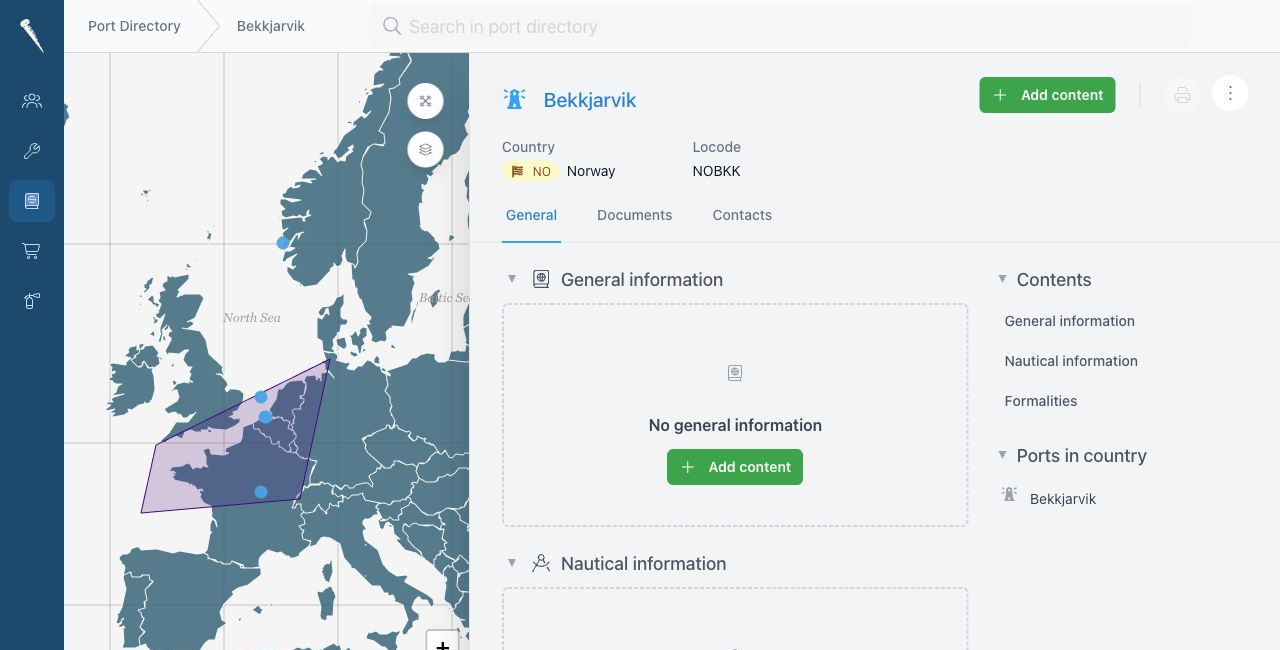Collapse the Contents panel
Screen dimensions: 1280x650
pyautogui.click(x=1002, y=279)
